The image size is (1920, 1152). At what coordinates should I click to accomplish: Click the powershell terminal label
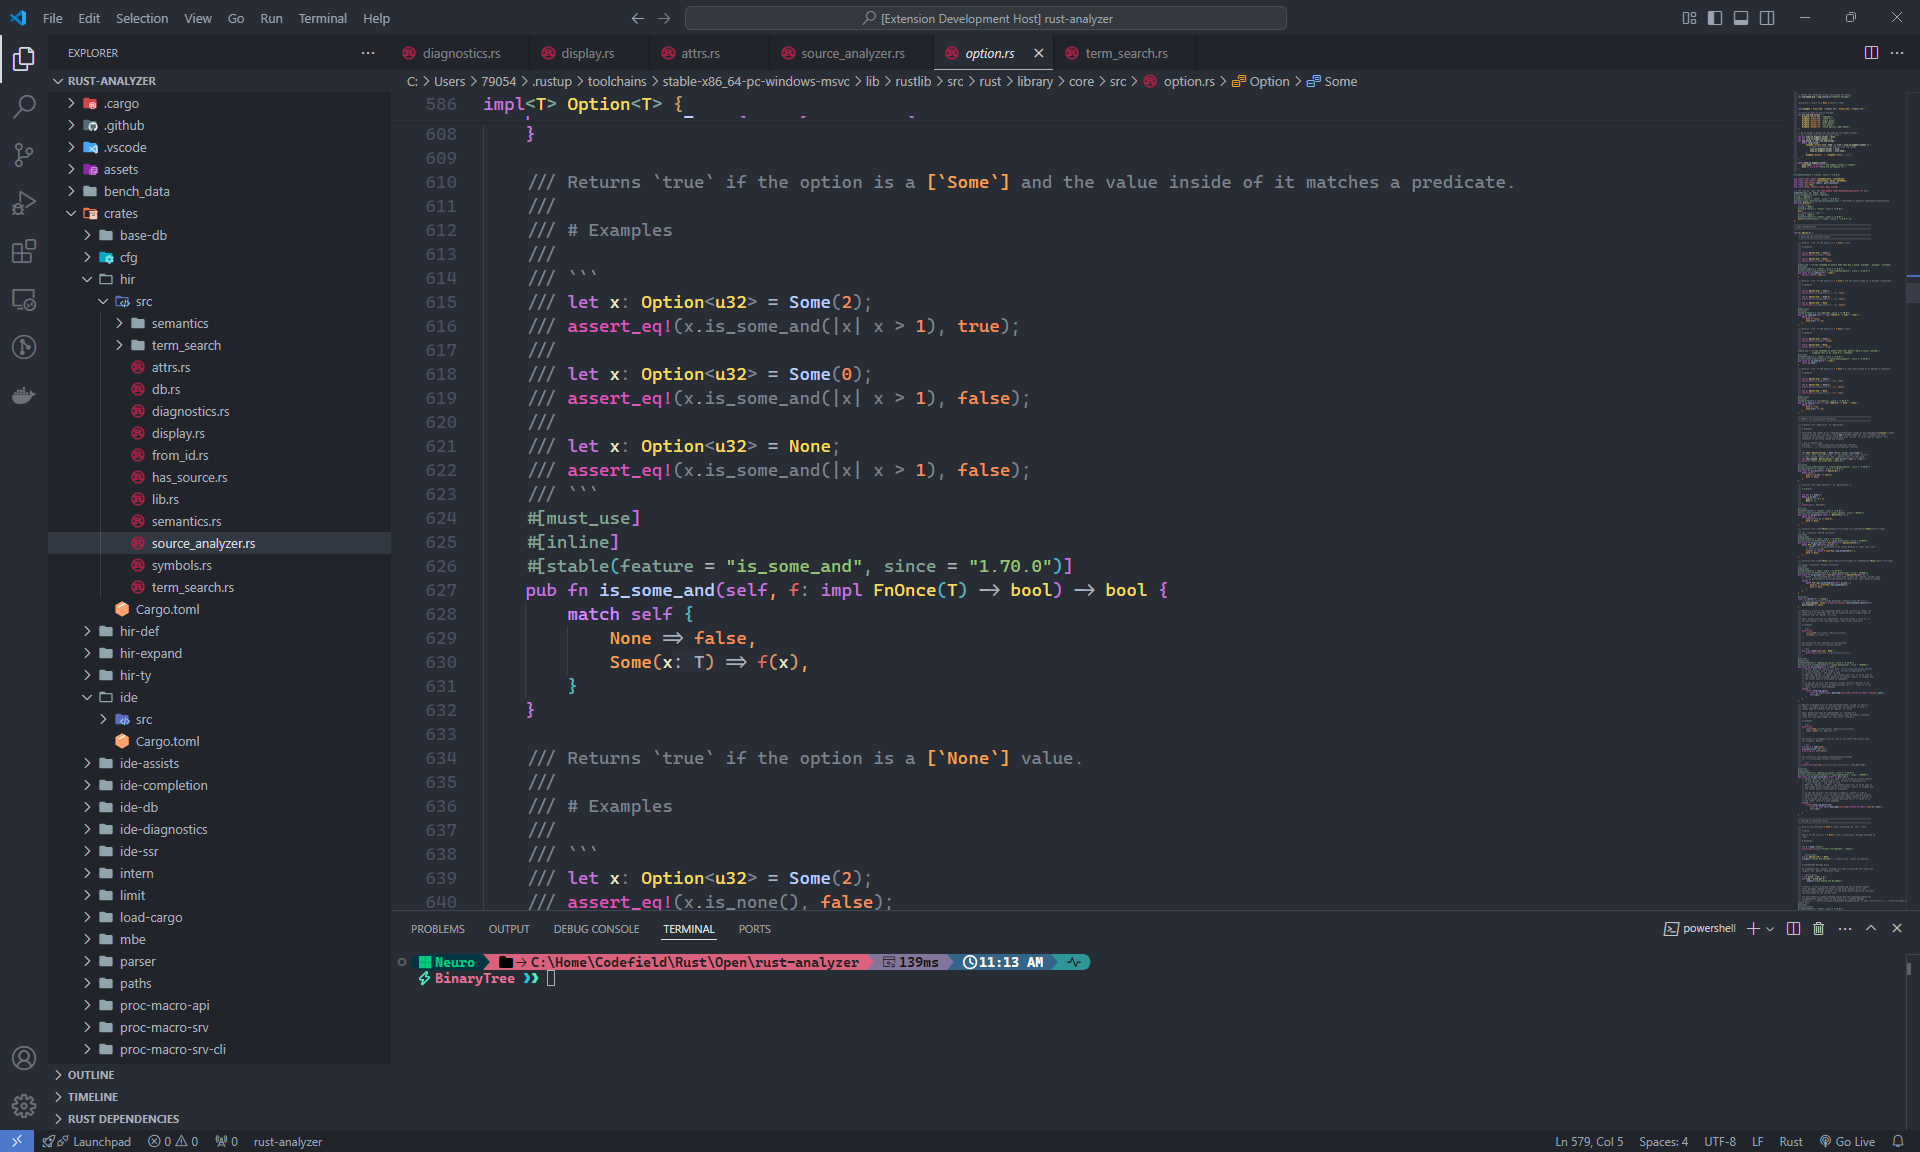click(1700, 929)
